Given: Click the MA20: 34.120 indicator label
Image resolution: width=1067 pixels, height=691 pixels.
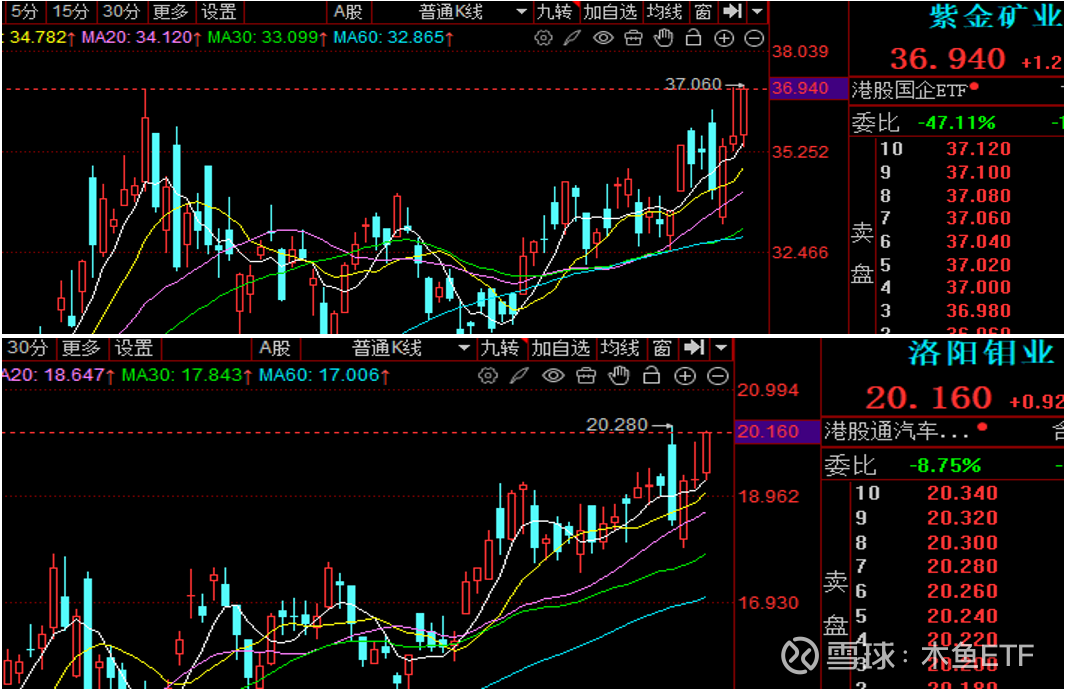Looking at the screenshot, I should point(142,37).
